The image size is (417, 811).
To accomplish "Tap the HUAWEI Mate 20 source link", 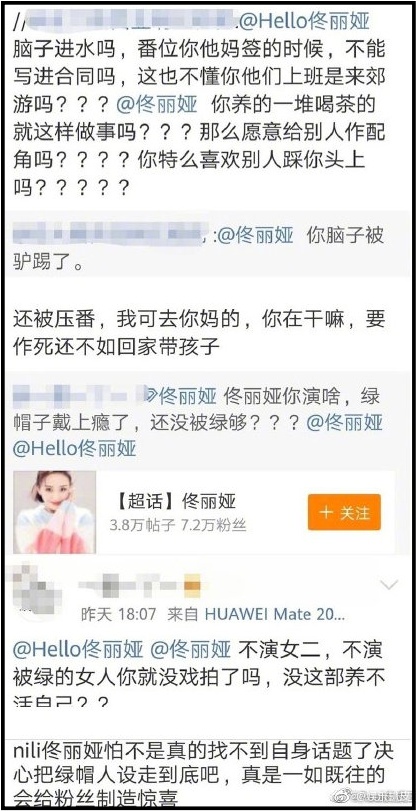I will [x=275, y=614].
